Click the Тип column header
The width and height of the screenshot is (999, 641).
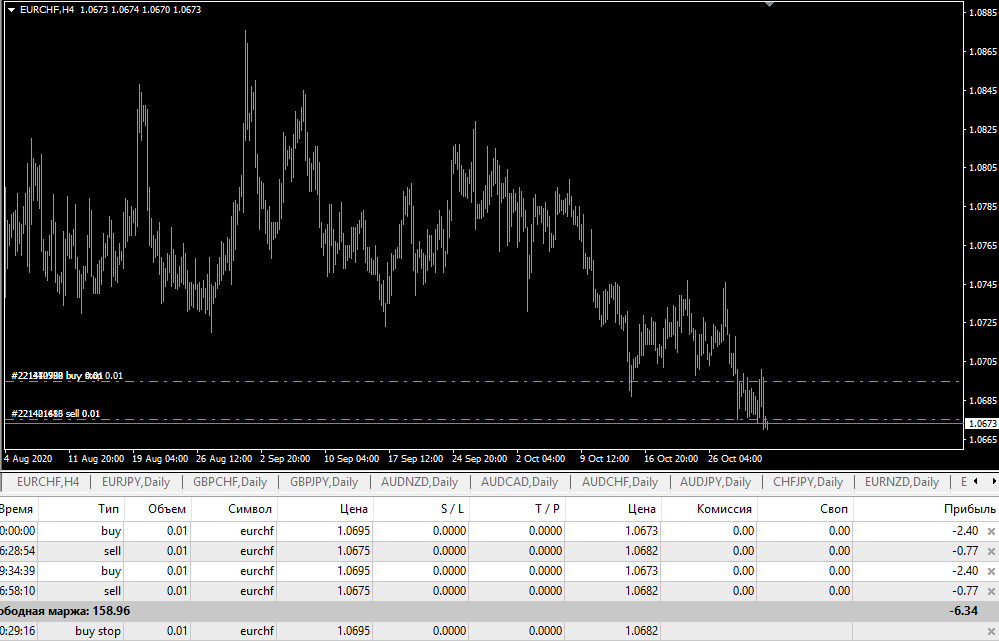[109, 510]
